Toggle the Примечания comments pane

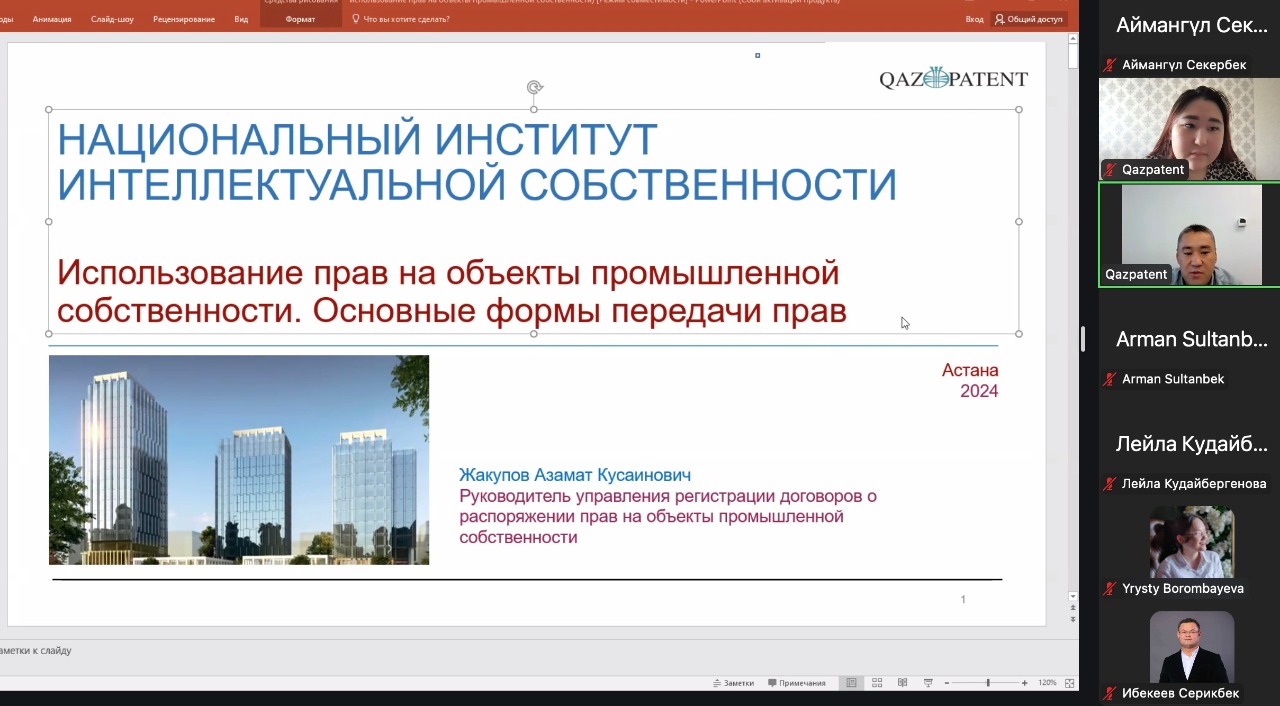(797, 683)
